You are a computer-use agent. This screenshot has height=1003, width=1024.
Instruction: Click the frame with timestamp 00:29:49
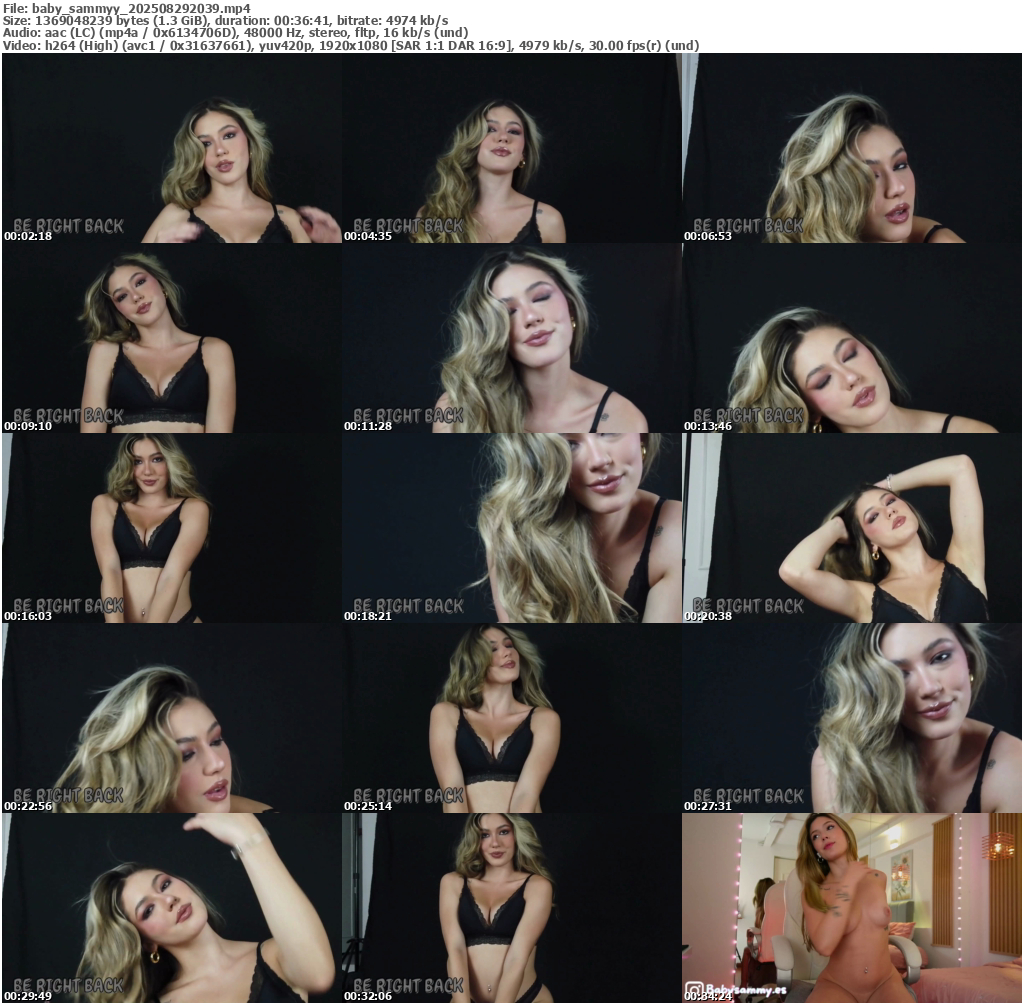[x=172, y=908]
